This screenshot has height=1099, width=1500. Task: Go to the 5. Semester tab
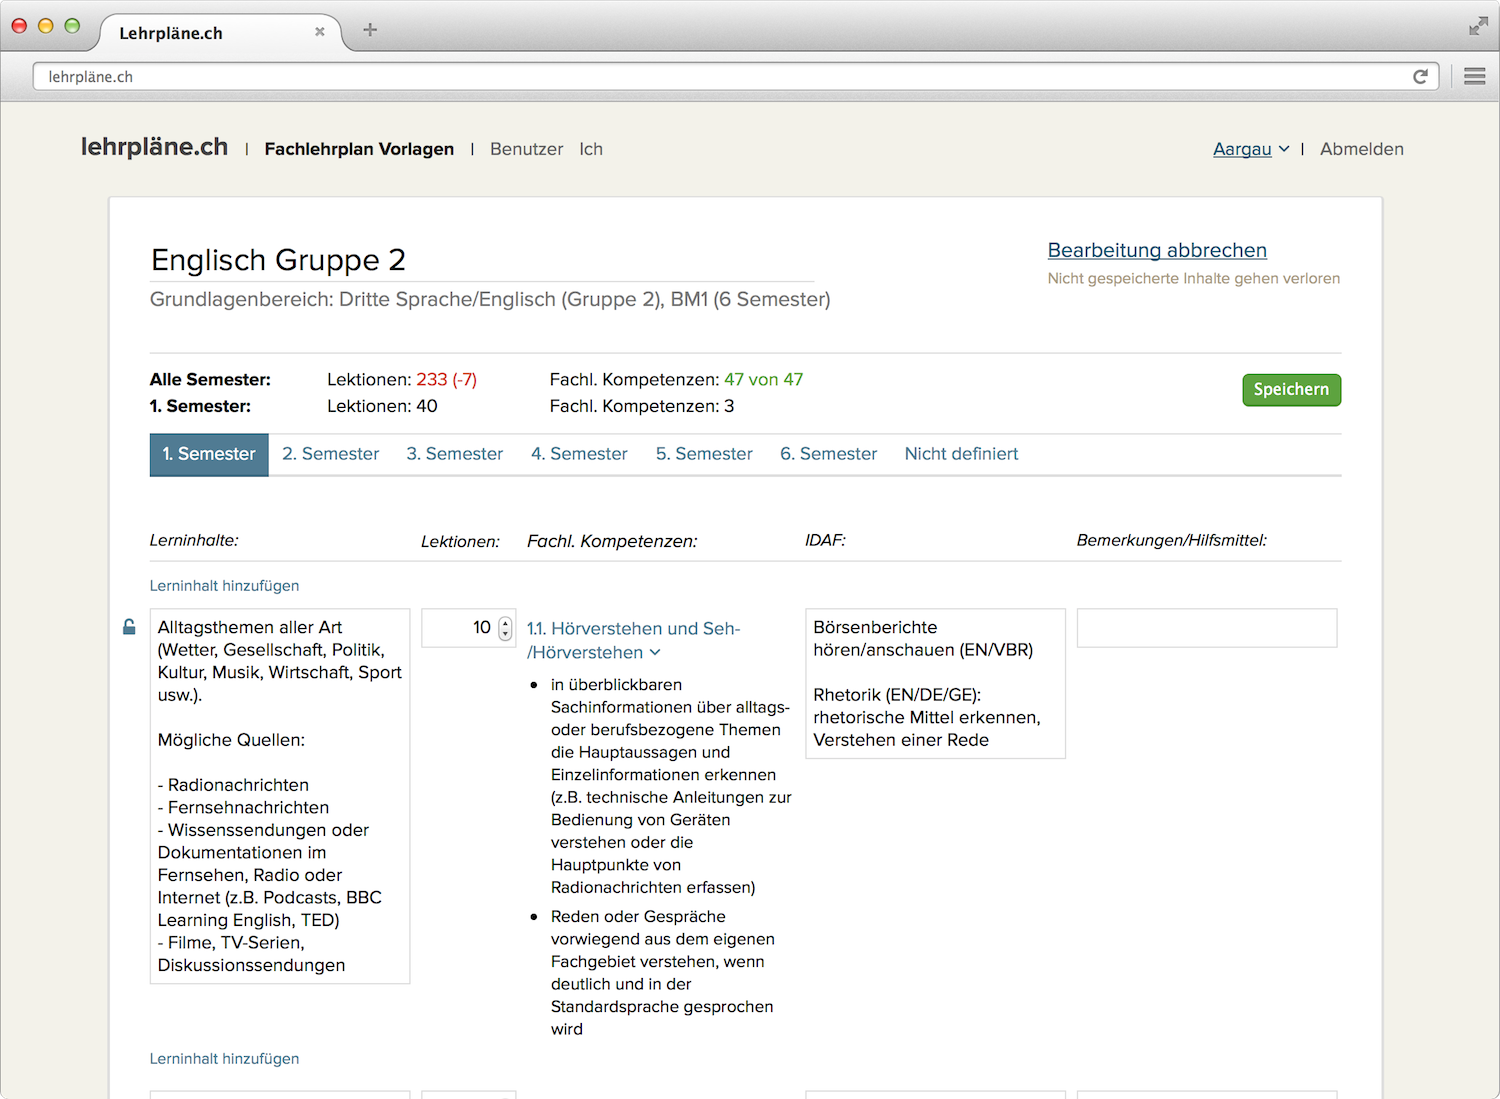click(x=704, y=454)
